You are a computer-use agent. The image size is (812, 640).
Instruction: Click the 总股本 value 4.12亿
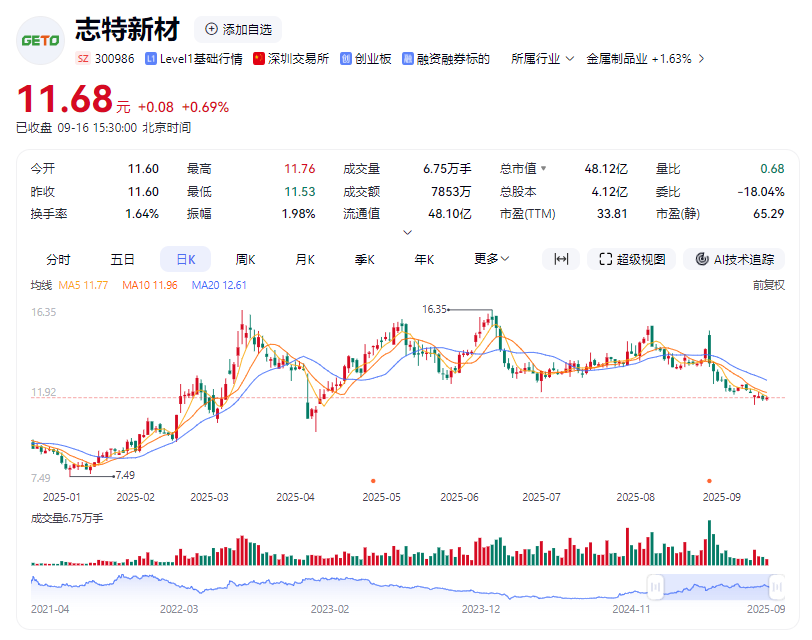click(610, 192)
